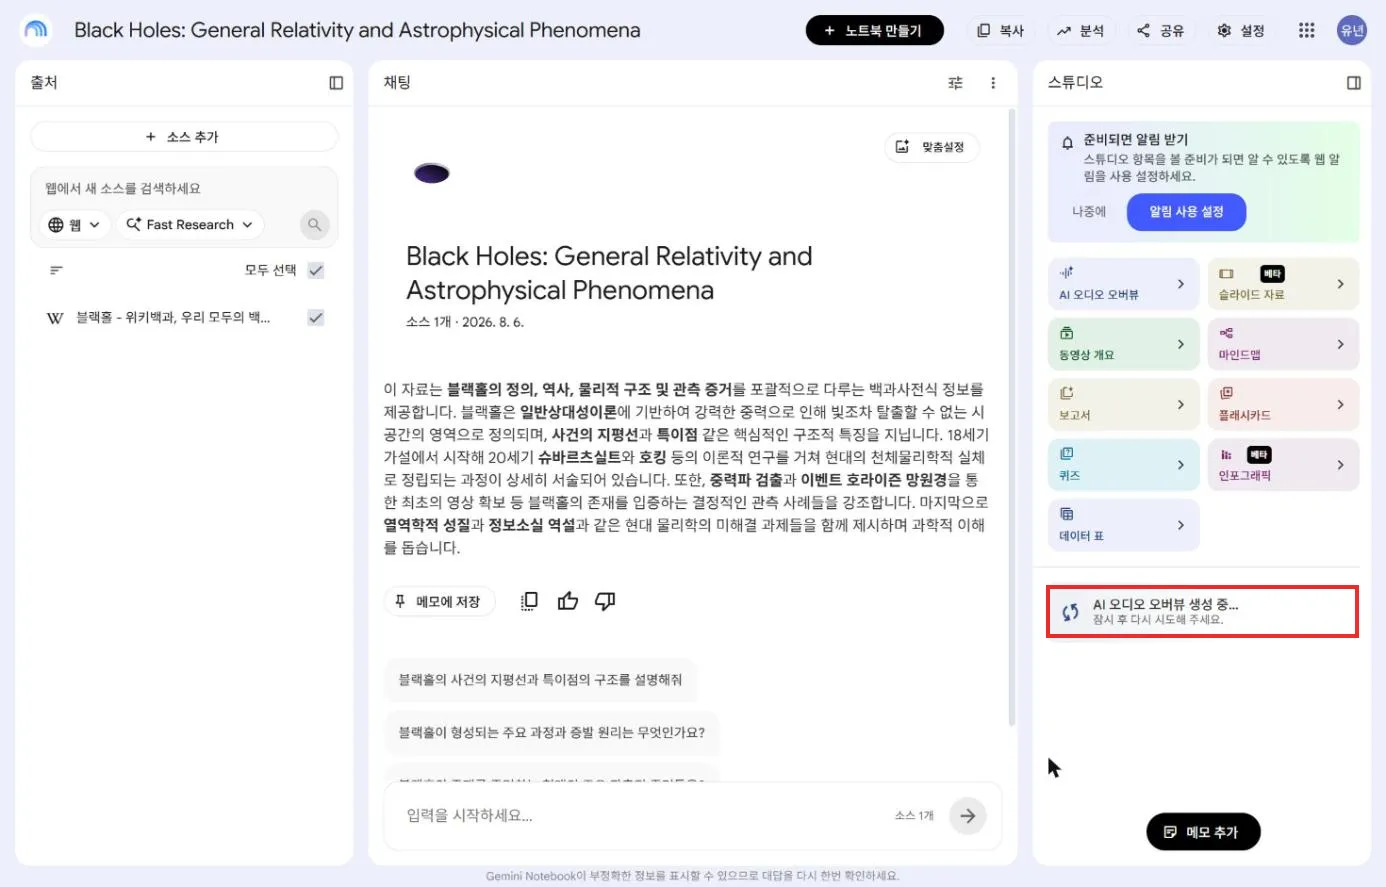
Task: Toggle the 모두 선택 checkbox
Action: [x=316, y=270]
